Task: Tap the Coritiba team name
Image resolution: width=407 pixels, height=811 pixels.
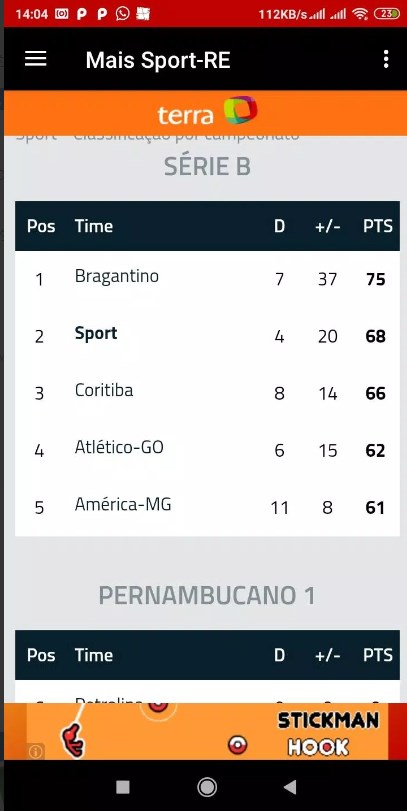Action: tap(104, 390)
